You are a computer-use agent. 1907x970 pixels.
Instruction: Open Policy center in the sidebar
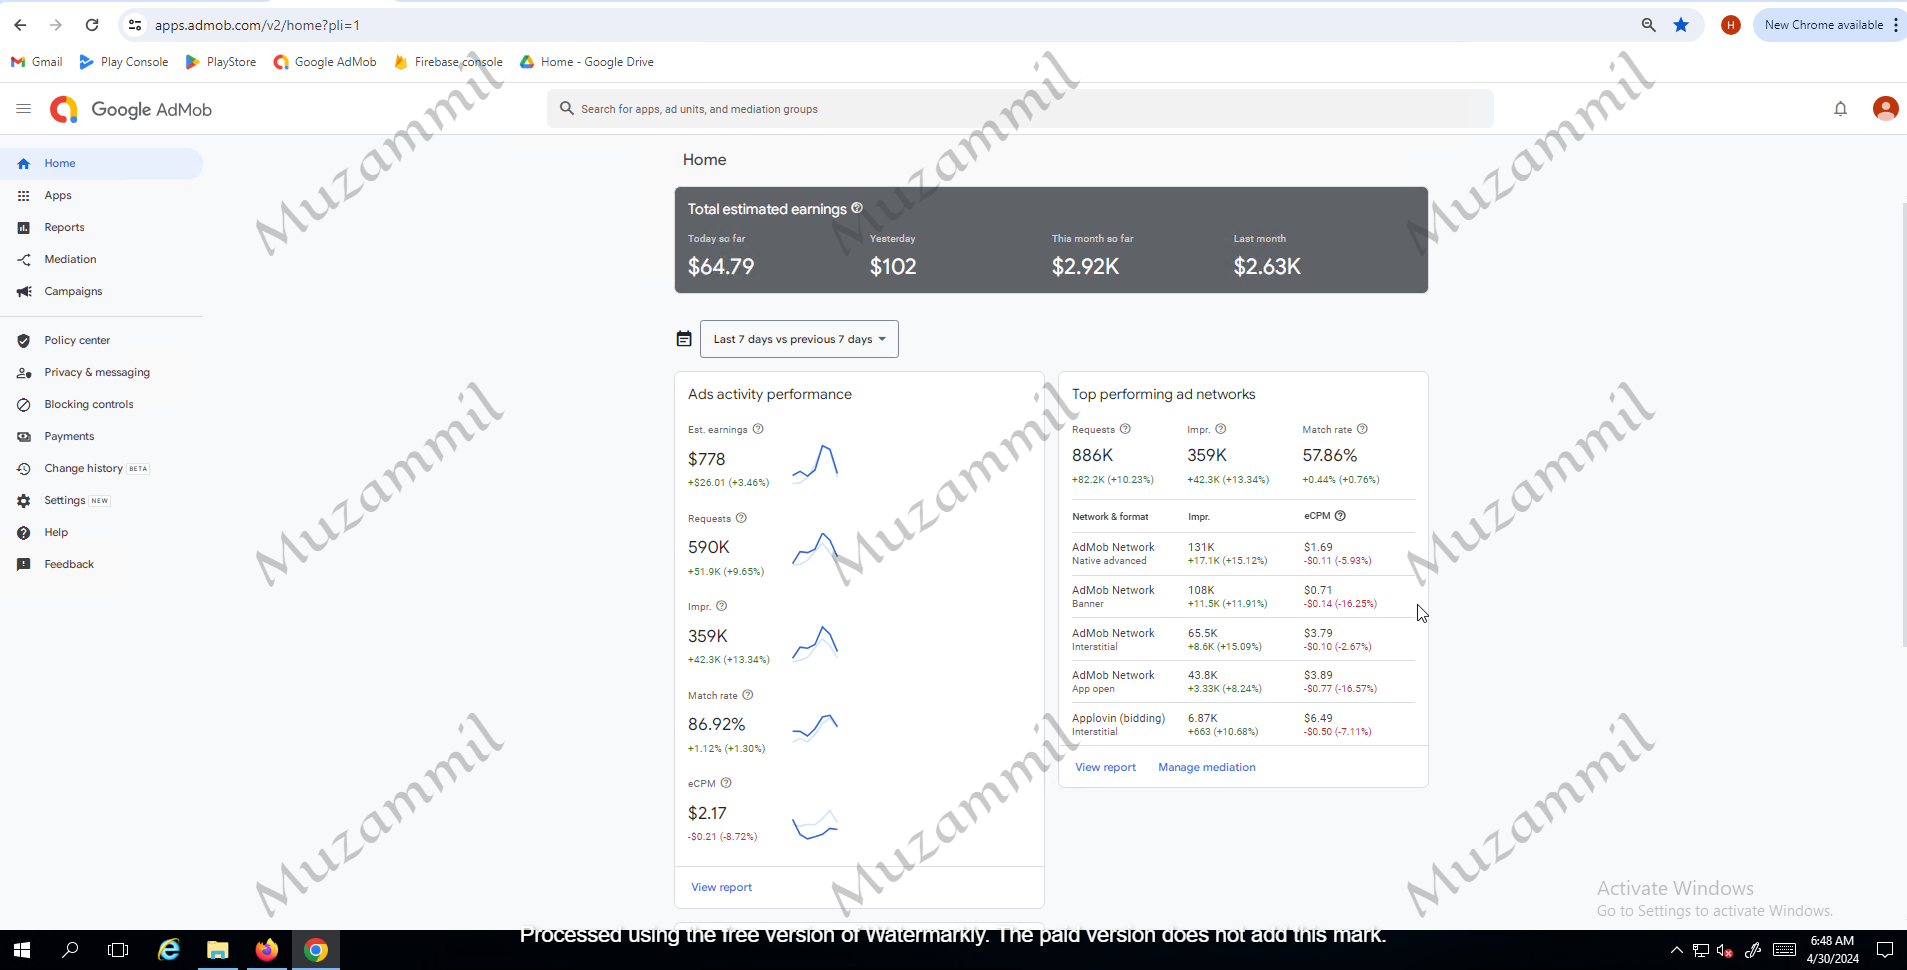point(101,340)
